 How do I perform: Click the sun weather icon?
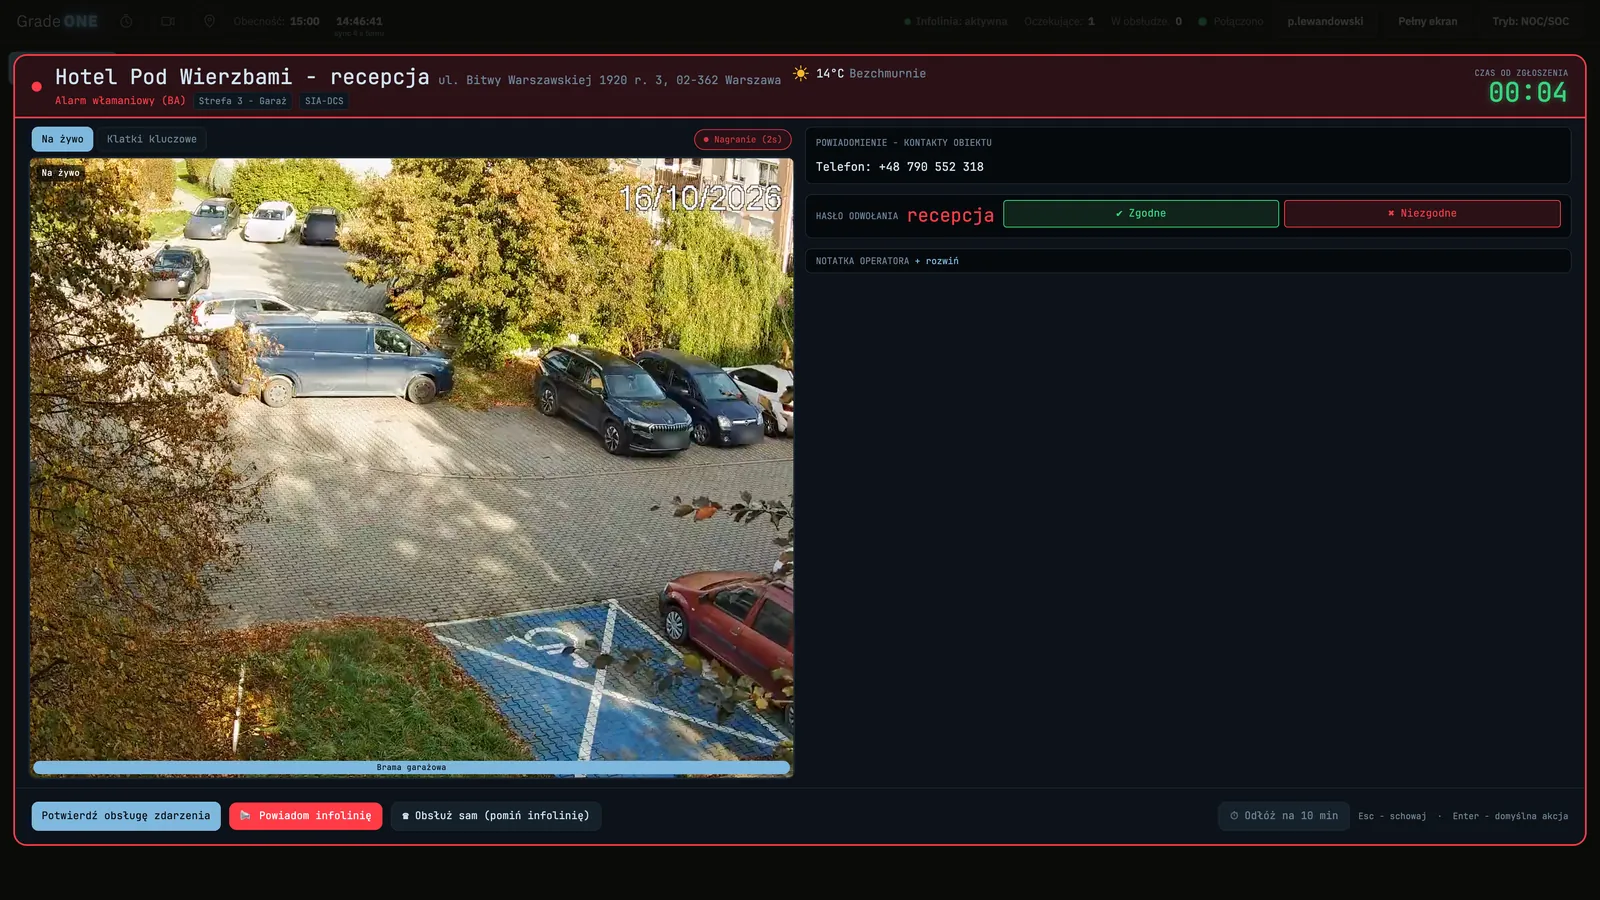pyautogui.click(x=801, y=73)
